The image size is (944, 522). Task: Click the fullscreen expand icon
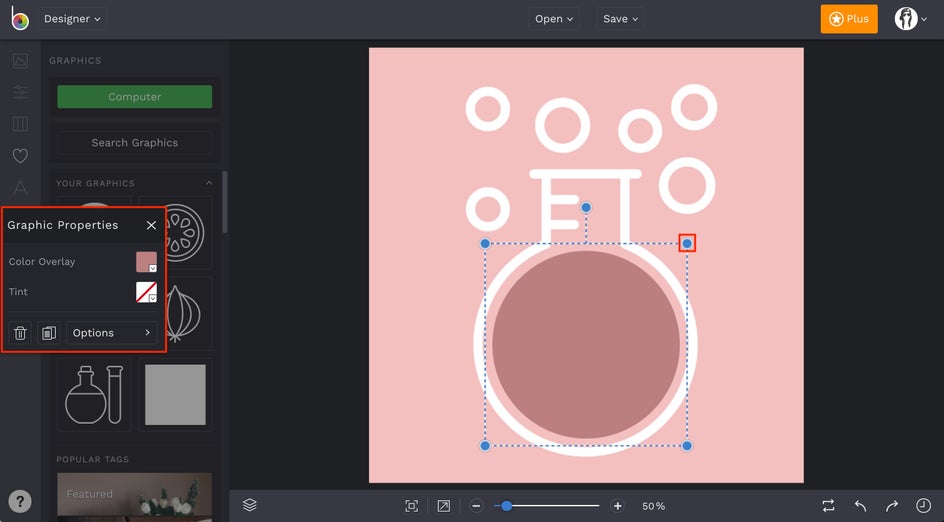[x=443, y=506]
